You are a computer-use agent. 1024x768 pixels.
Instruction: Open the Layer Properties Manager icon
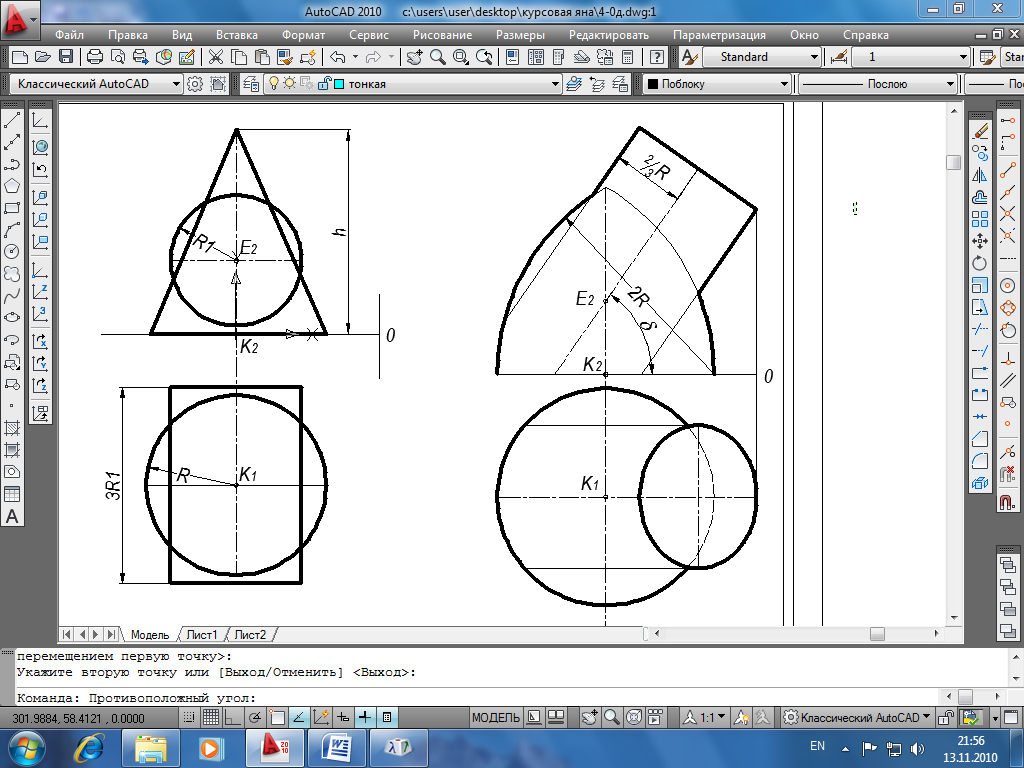point(251,84)
